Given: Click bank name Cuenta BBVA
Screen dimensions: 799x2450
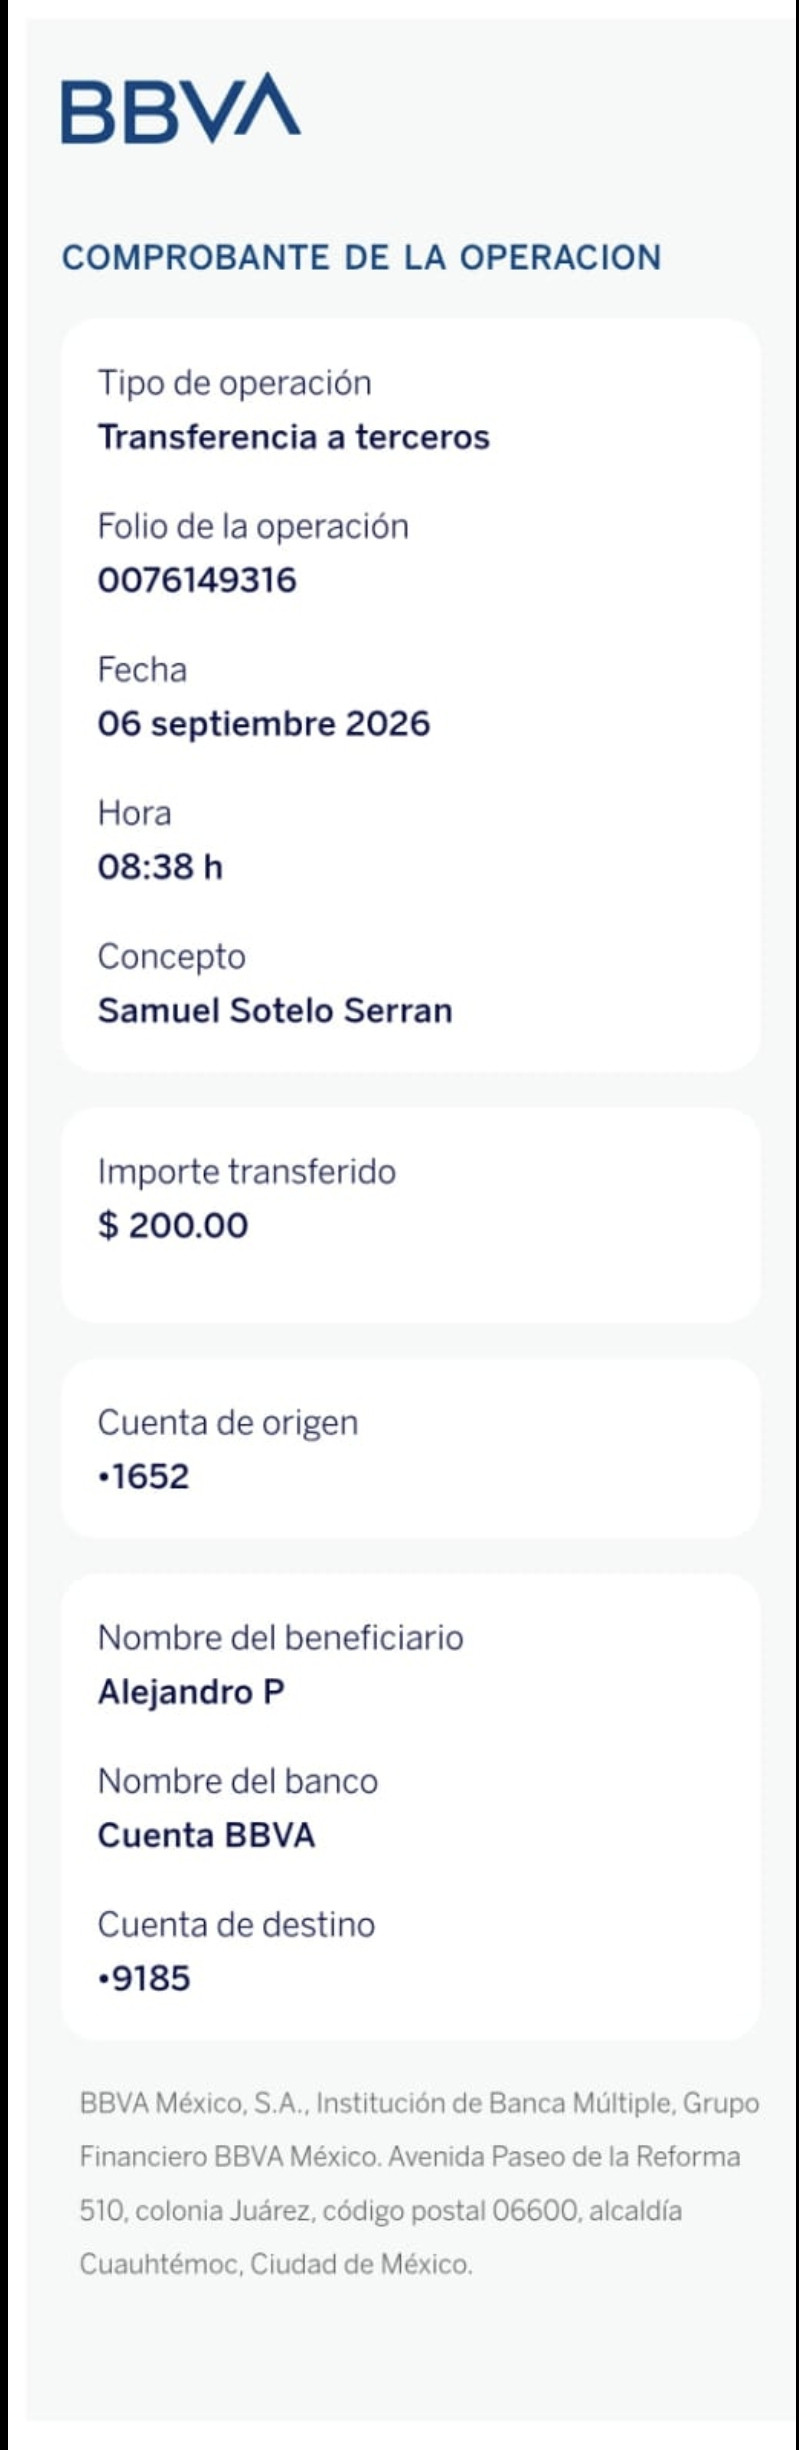Looking at the screenshot, I should (x=206, y=1835).
